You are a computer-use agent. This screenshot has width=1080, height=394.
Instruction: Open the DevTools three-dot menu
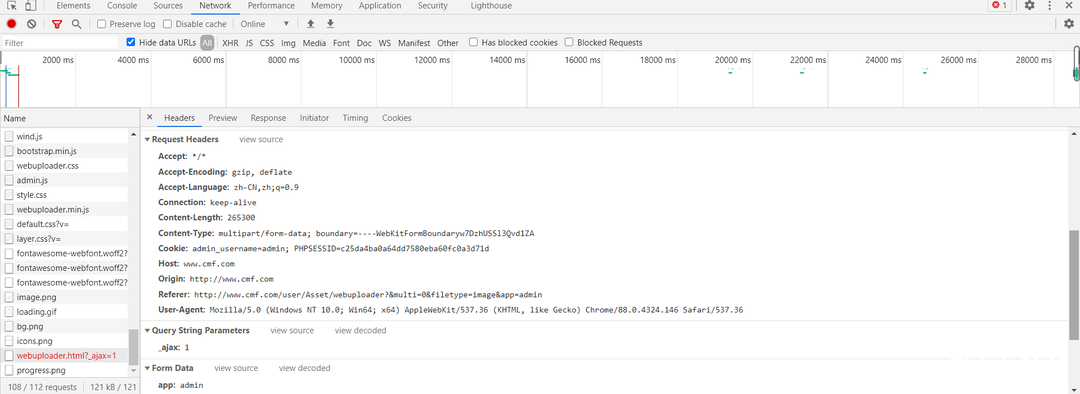point(1050,6)
